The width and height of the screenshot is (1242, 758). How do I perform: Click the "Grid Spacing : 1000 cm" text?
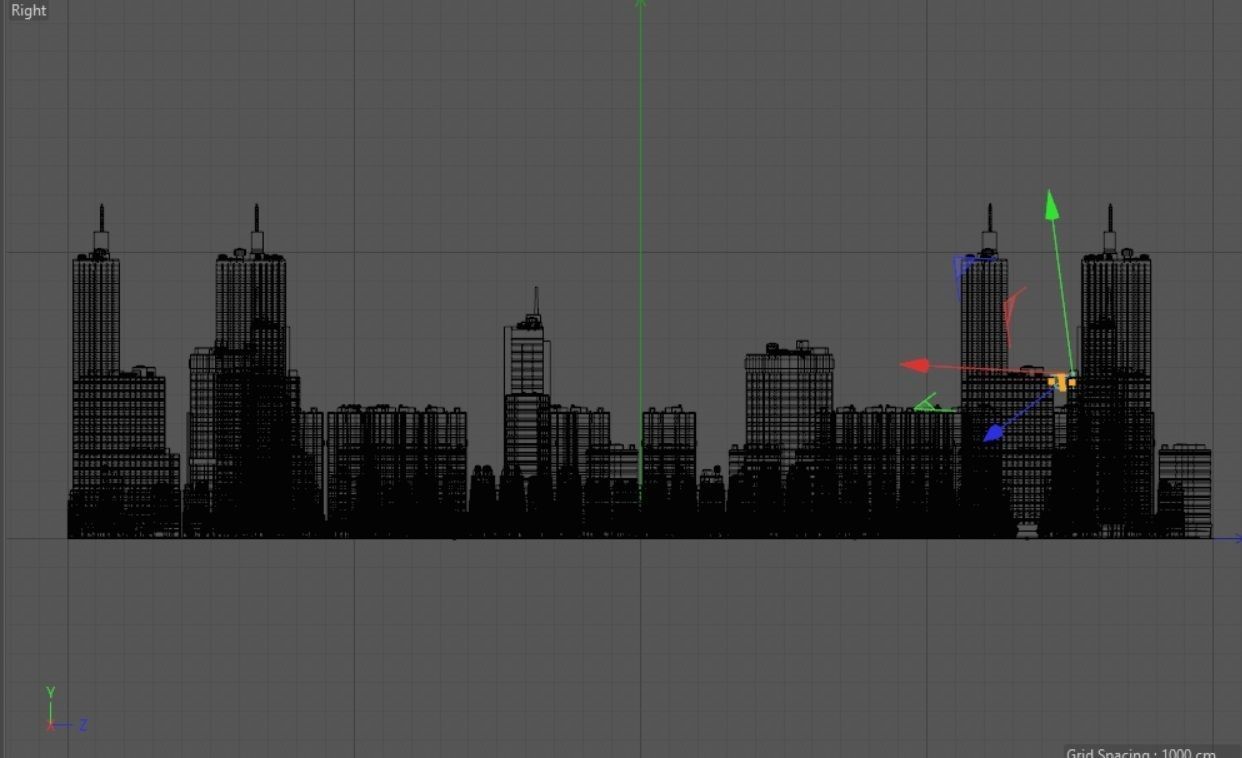pos(1141,753)
